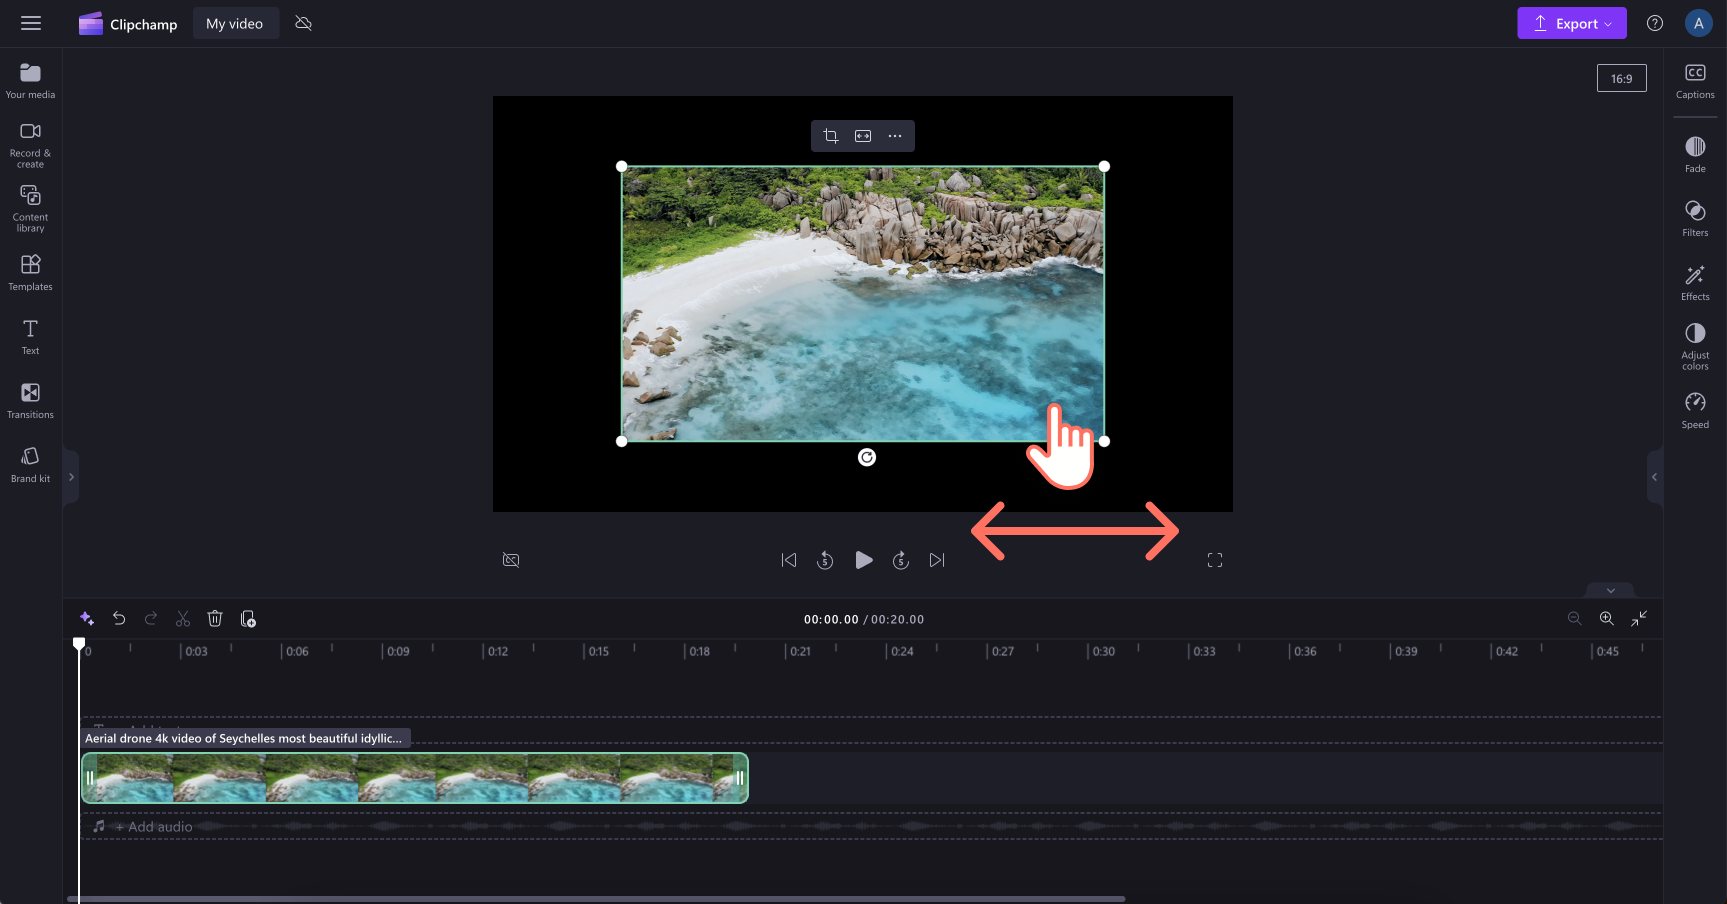1727x904 pixels.
Task: Click the Clipchamp logo
Action: coord(128,24)
